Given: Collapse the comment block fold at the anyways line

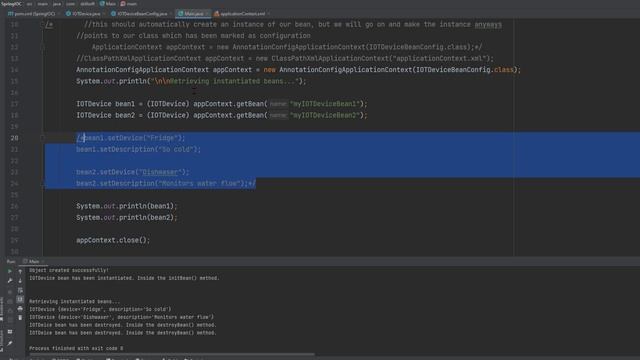Looking at the screenshot, I should click(x=42, y=24).
